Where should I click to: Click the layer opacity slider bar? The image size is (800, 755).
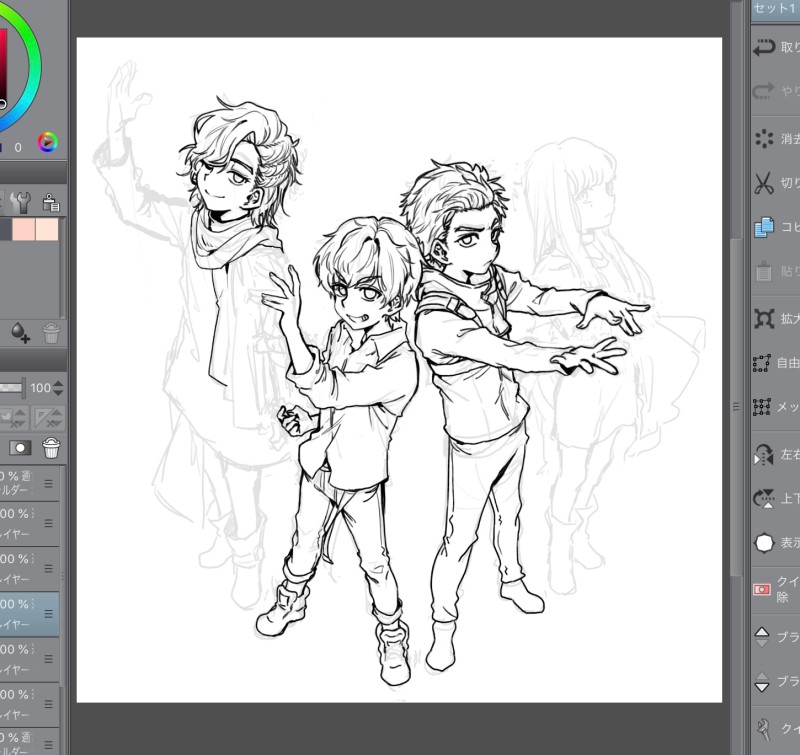point(11,388)
